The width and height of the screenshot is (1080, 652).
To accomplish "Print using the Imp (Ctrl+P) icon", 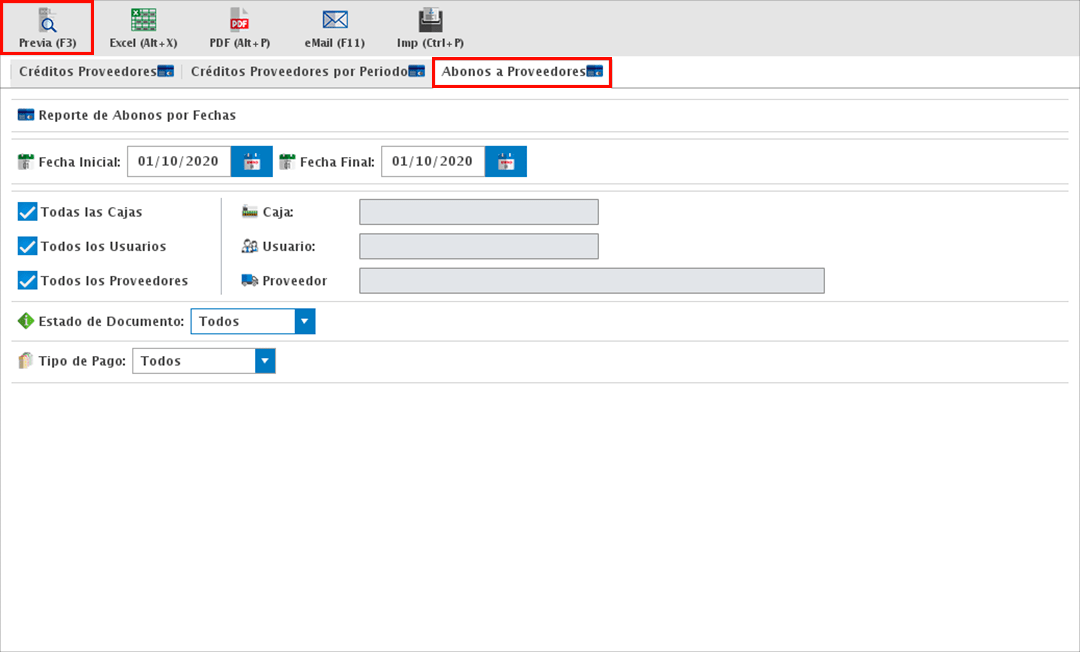I will pos(430,20).
